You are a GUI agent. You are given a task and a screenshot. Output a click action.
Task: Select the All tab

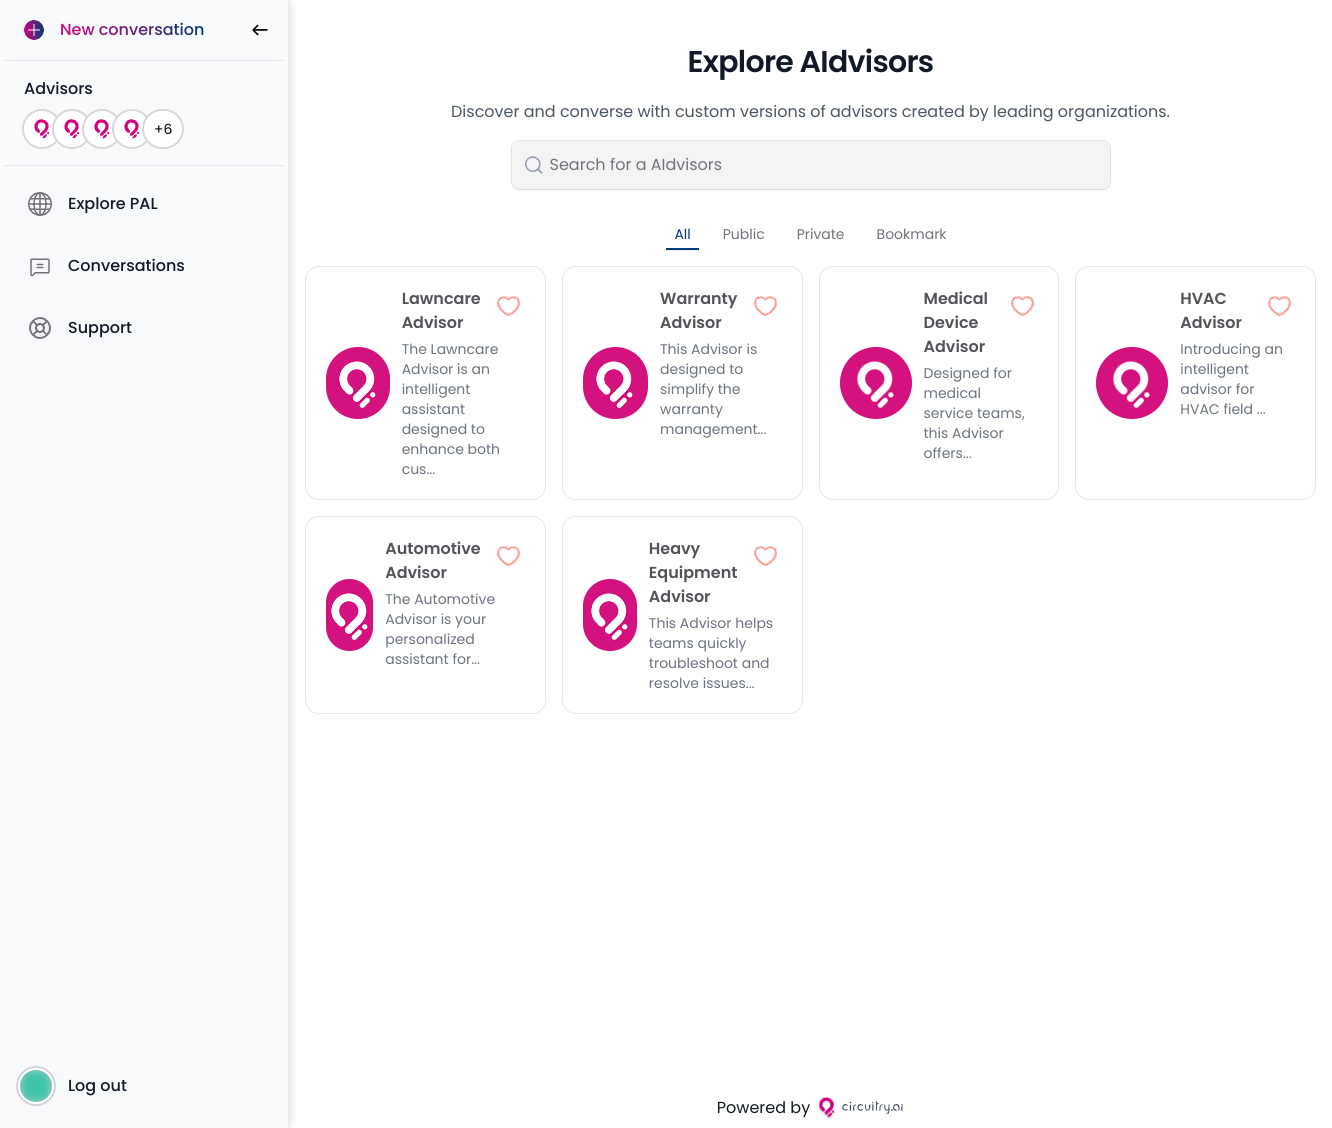(x=683, y=234)
